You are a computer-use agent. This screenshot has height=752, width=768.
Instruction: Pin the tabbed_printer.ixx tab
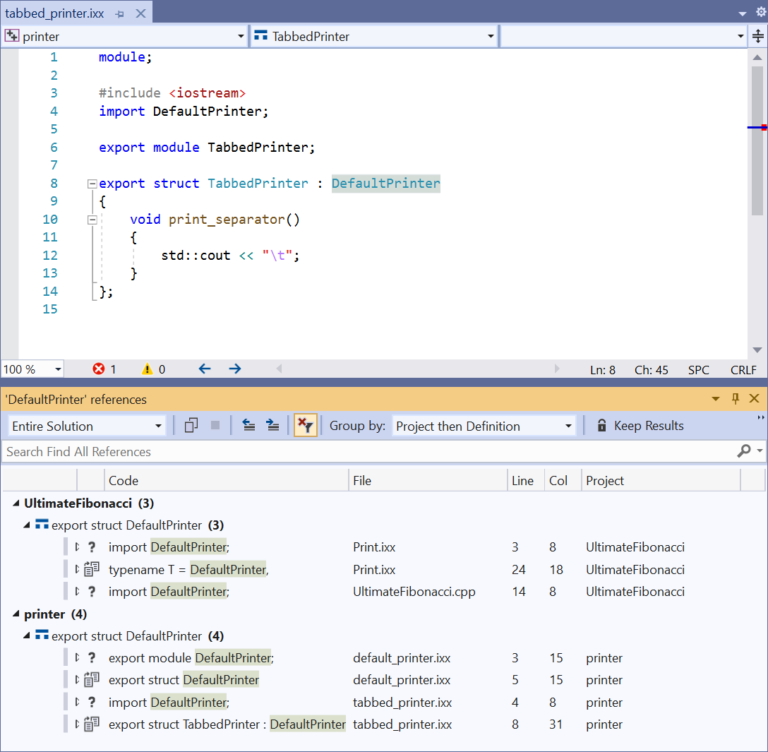coord(120,13)
